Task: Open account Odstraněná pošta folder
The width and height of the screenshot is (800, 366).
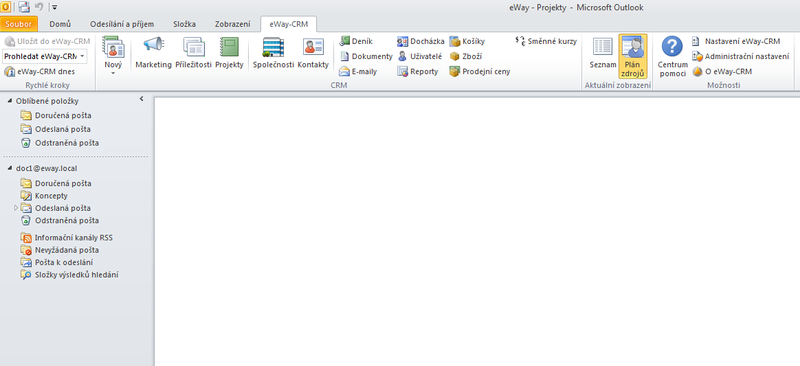Action: pos(60,221)
